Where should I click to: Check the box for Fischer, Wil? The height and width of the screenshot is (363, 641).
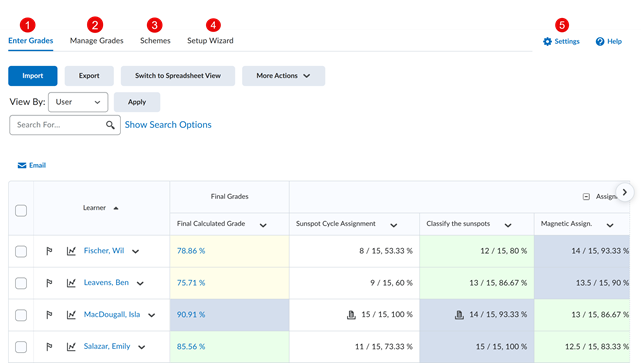click(x=21, y=251)
